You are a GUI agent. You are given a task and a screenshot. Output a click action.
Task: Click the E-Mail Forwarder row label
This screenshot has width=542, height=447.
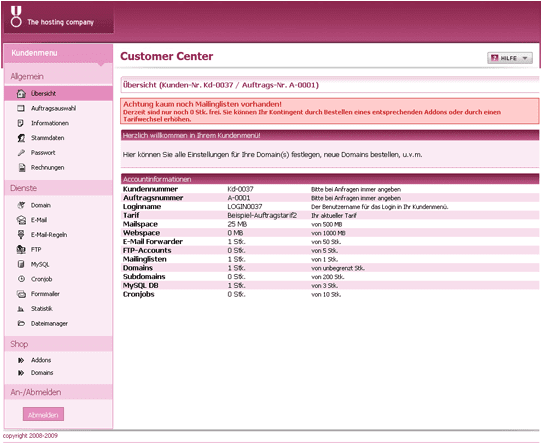tap(153, 242)
